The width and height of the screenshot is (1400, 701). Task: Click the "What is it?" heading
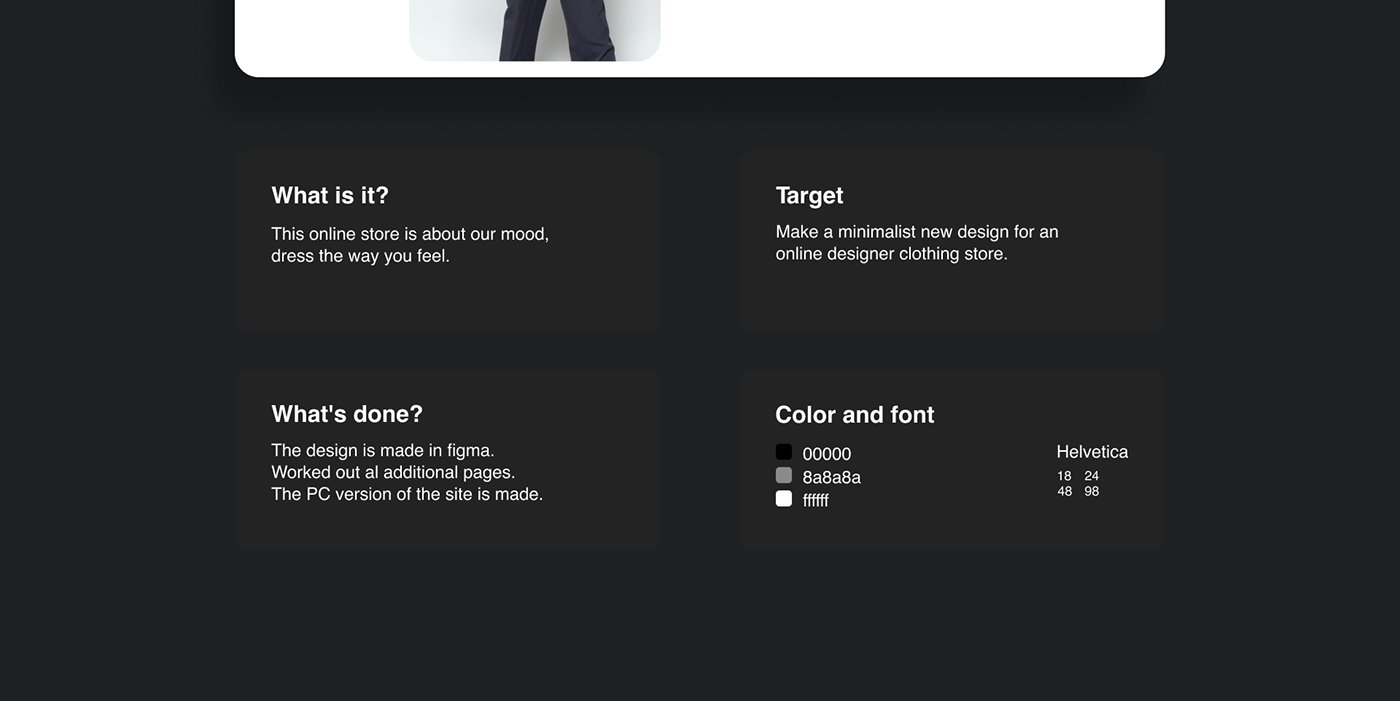[330, 195]
